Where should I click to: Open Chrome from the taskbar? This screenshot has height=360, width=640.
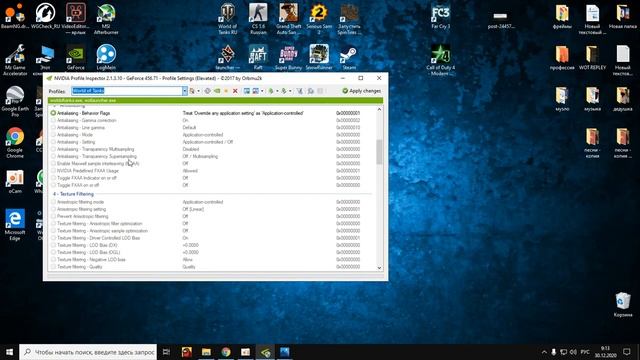[226, 352]
